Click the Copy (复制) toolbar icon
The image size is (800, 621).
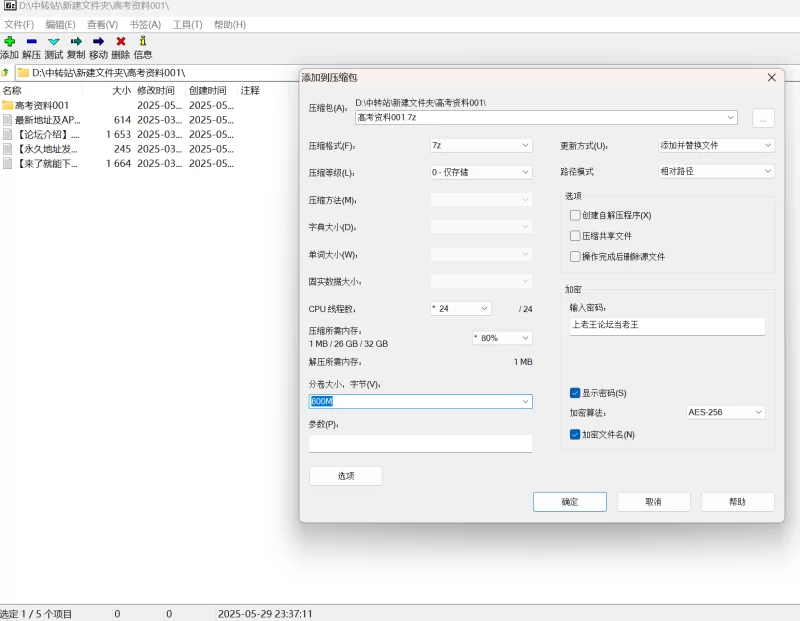pyautogui.click(x=76, y=42)
